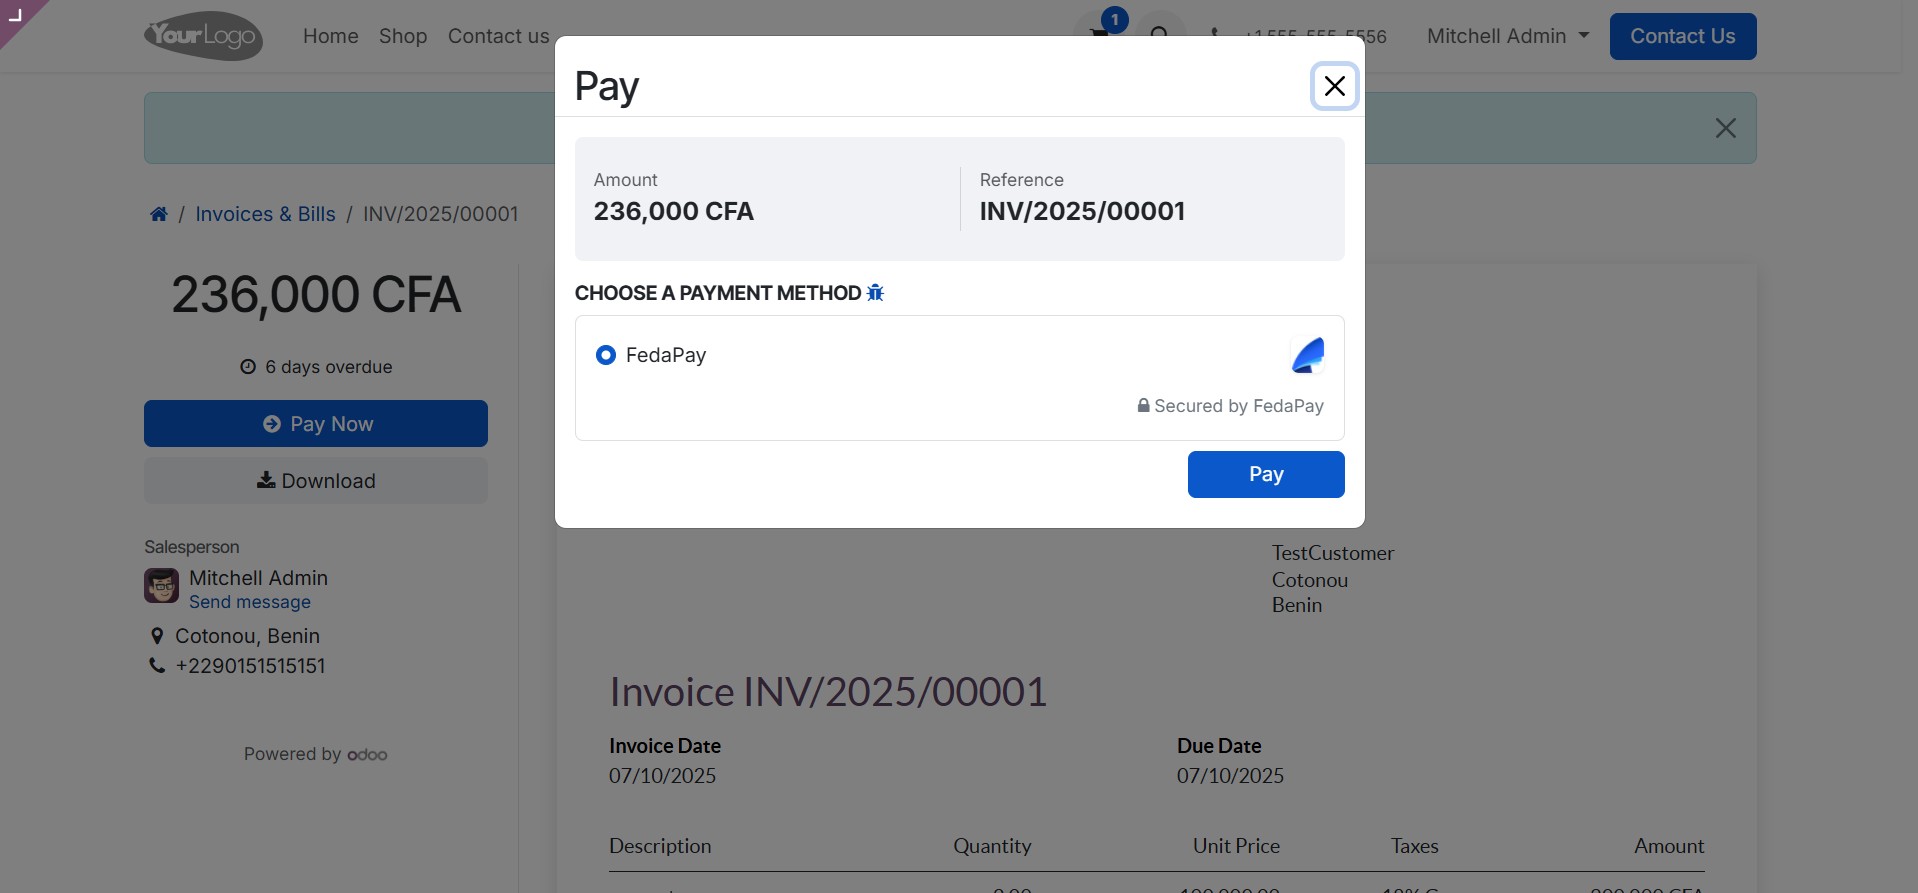Open the Contact us menu item
Image resolution: width=1918 pixels, height=893 pixels.
click(498, 36)
